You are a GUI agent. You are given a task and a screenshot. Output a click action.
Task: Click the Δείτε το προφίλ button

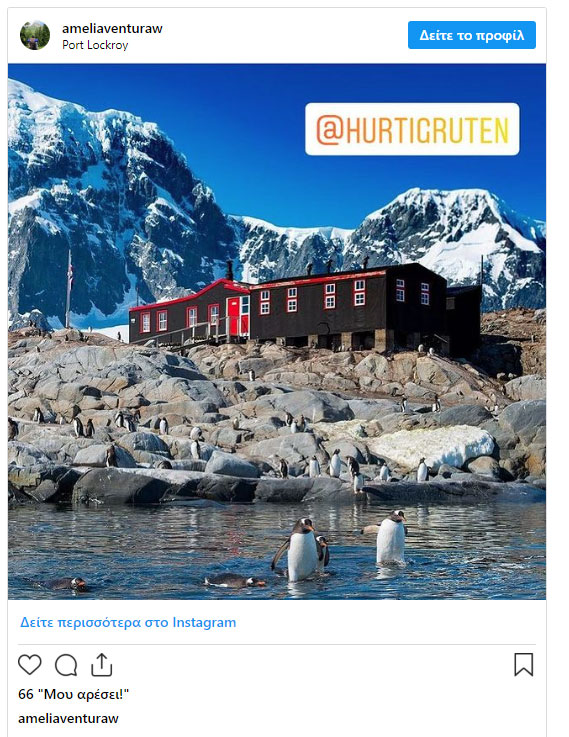point(472,35)
